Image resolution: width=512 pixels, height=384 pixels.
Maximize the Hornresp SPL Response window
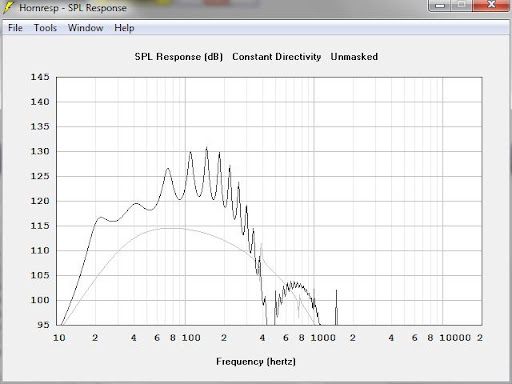461,5
